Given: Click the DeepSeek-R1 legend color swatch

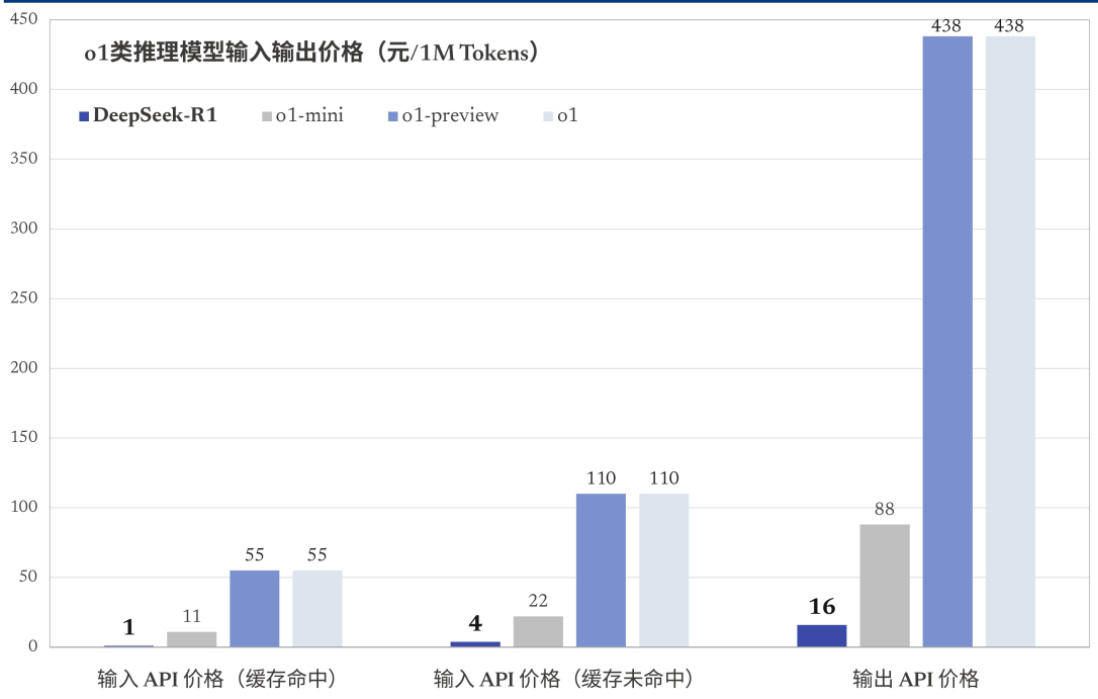Looking at the screenshot, I should [x=84, y=116].
